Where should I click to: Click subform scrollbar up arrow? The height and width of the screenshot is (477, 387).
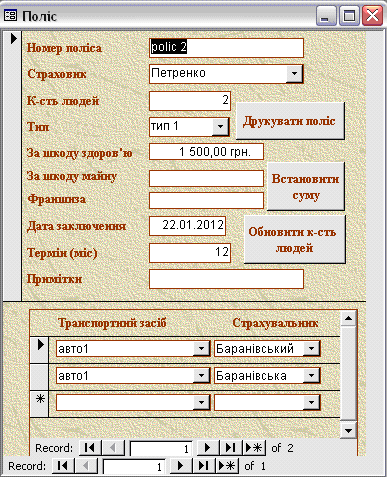349,319
